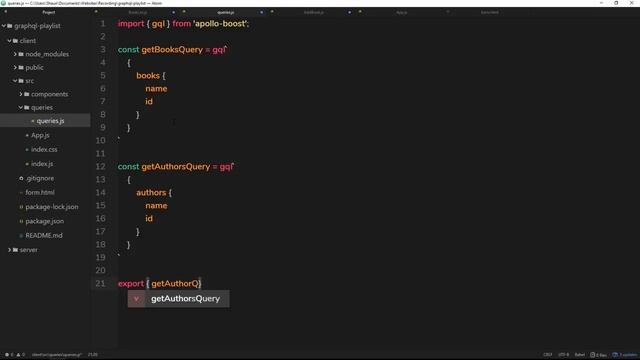Click the server folder icon
640x360 pixels.
(x=16, y=250)
